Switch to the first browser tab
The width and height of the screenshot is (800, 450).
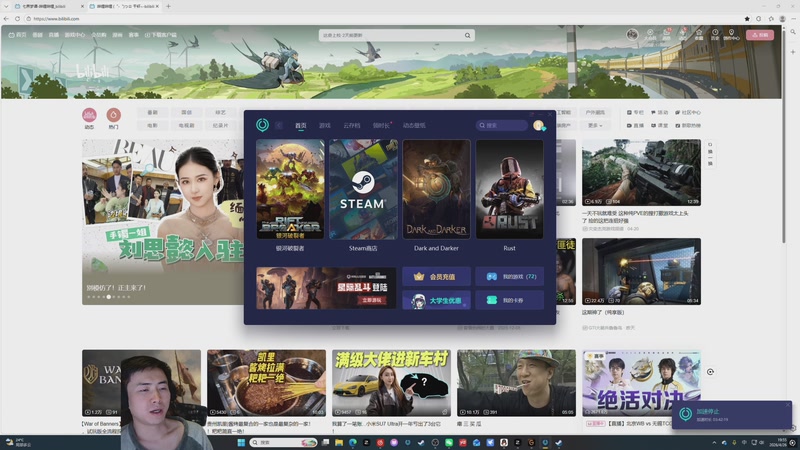pyautogui.click(x=47, y=6)
